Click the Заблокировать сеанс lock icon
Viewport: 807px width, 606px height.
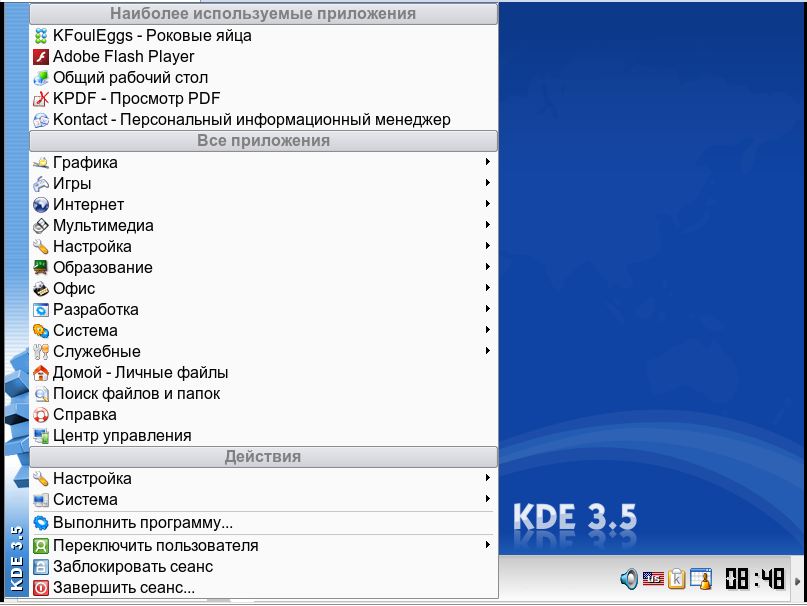click(41, 567)
